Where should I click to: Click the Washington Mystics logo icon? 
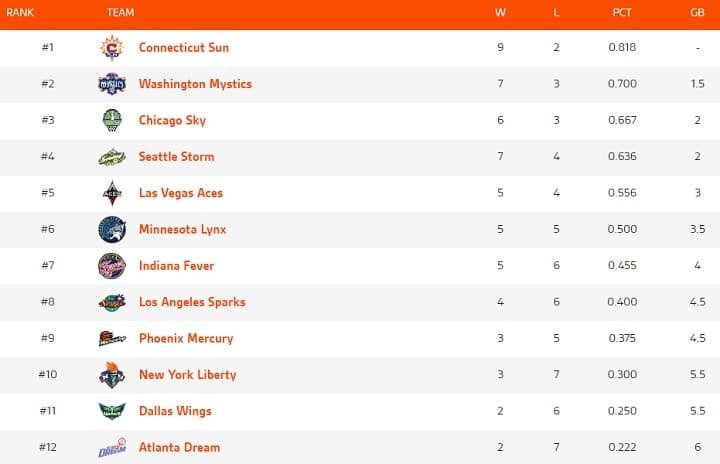coord(112,84)
